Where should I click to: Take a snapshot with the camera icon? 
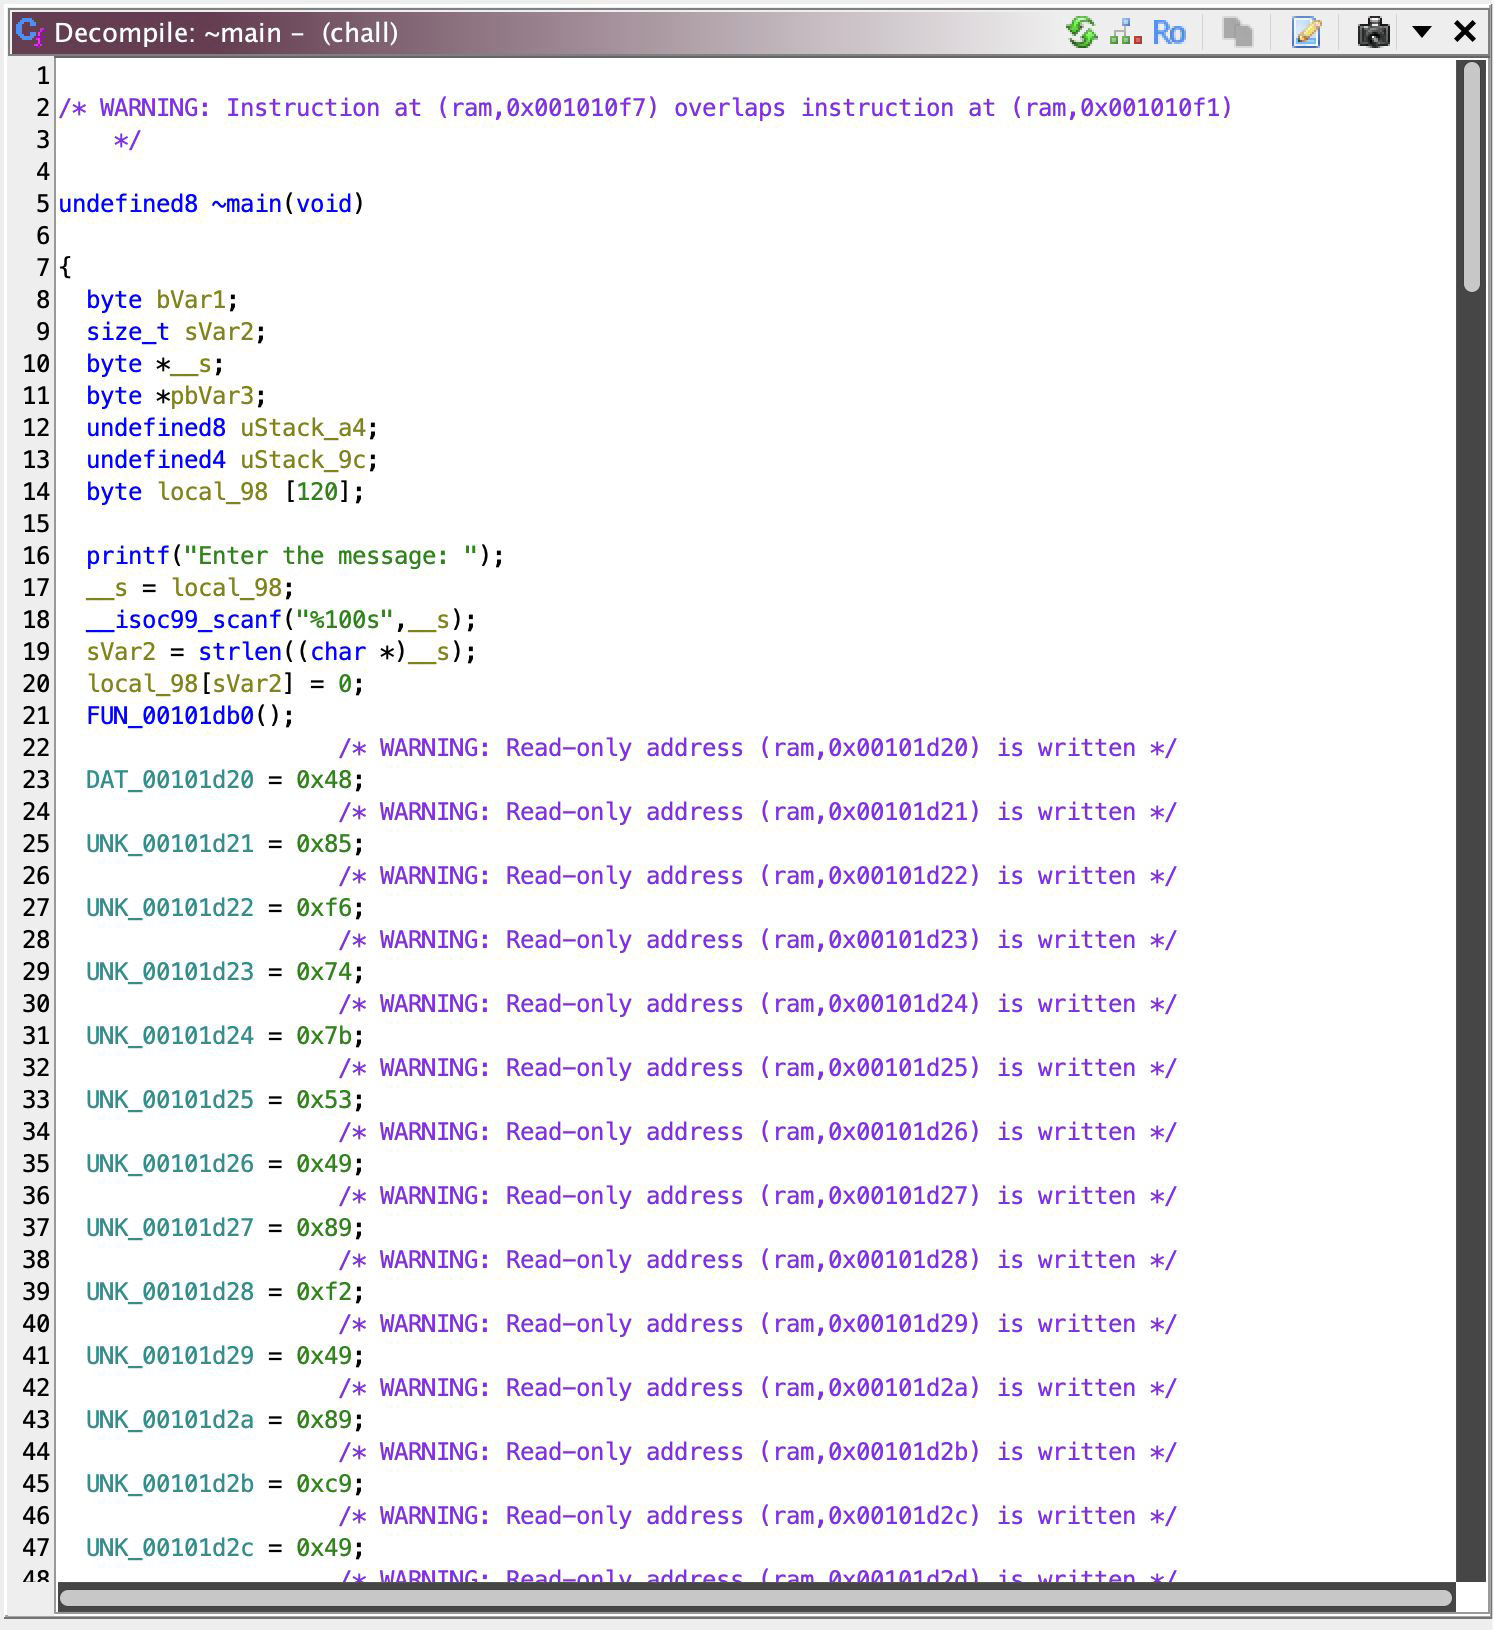click(1373, 32)
